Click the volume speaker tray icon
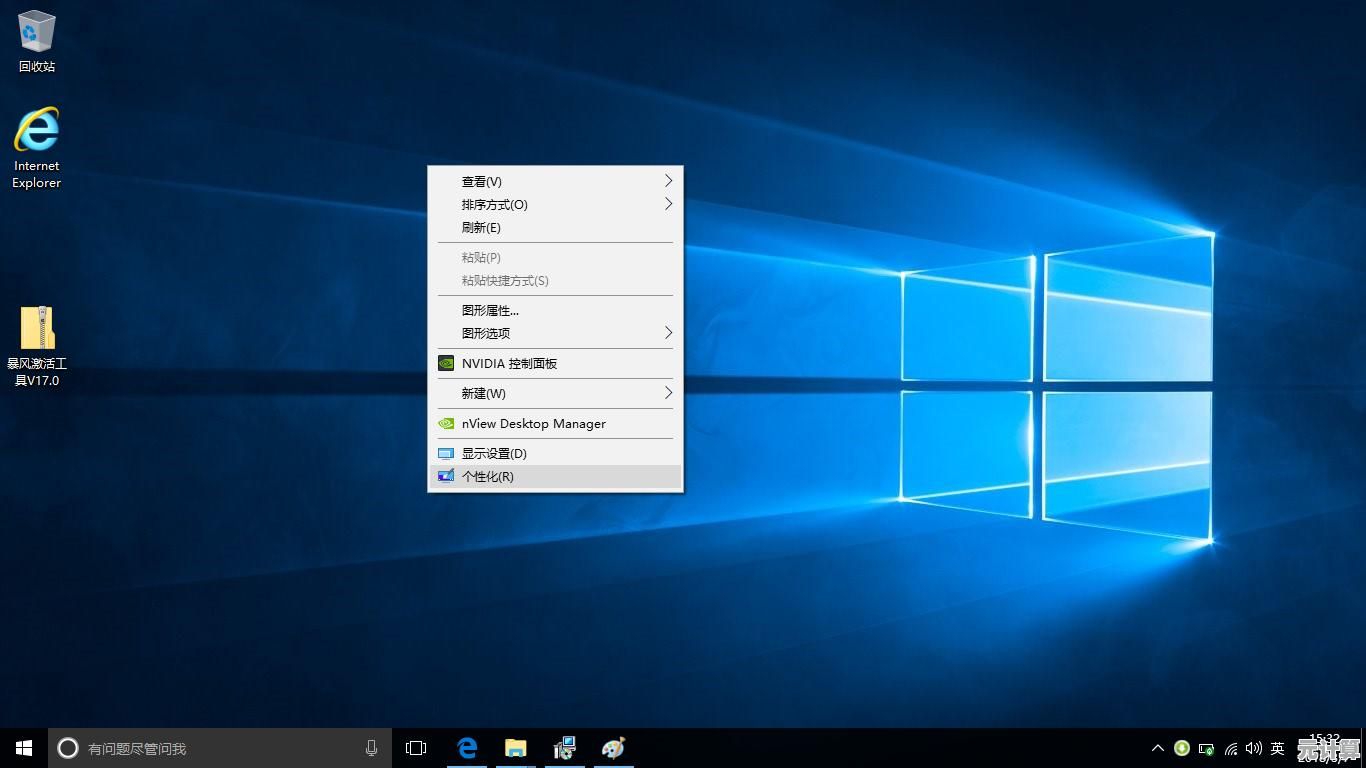Screen dimensions: 1366x768 (x=1253, y=748)
